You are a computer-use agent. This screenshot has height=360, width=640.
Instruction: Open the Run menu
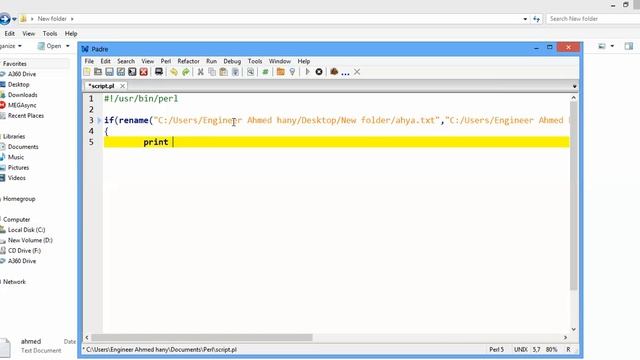tap(211, 61)
